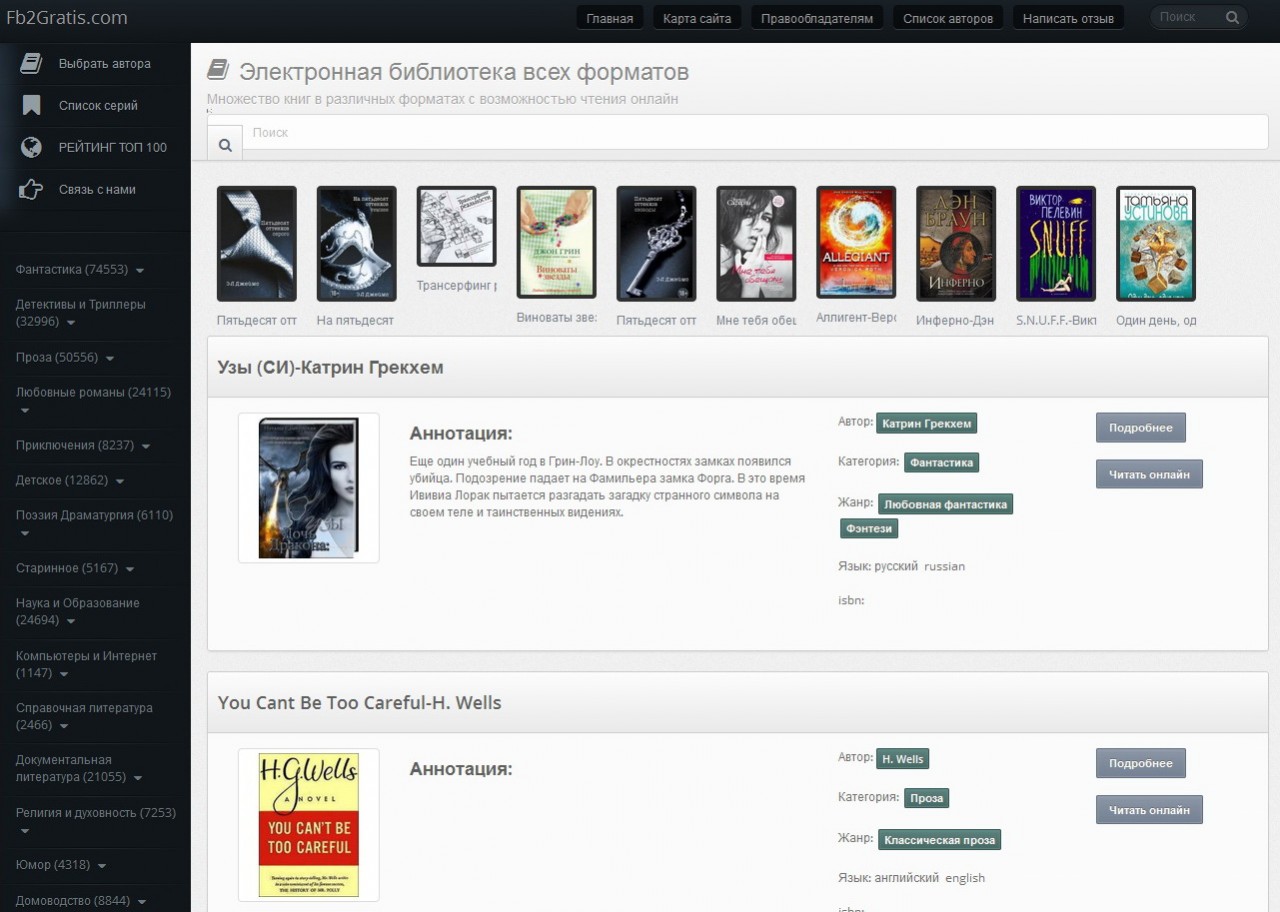
Task: Expand the Детективы и Триллеры category
Action: click(69, 322)
